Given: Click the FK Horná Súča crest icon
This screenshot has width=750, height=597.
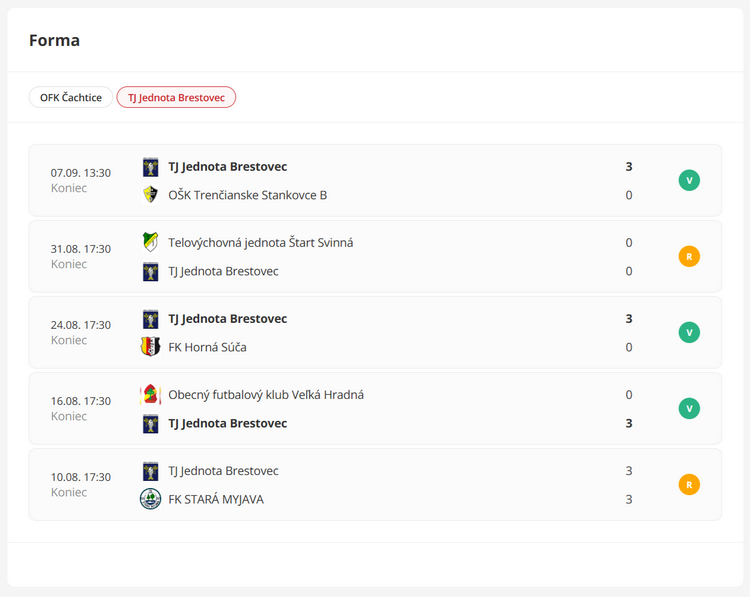Looking at the screenshot, I should [150, 347].
